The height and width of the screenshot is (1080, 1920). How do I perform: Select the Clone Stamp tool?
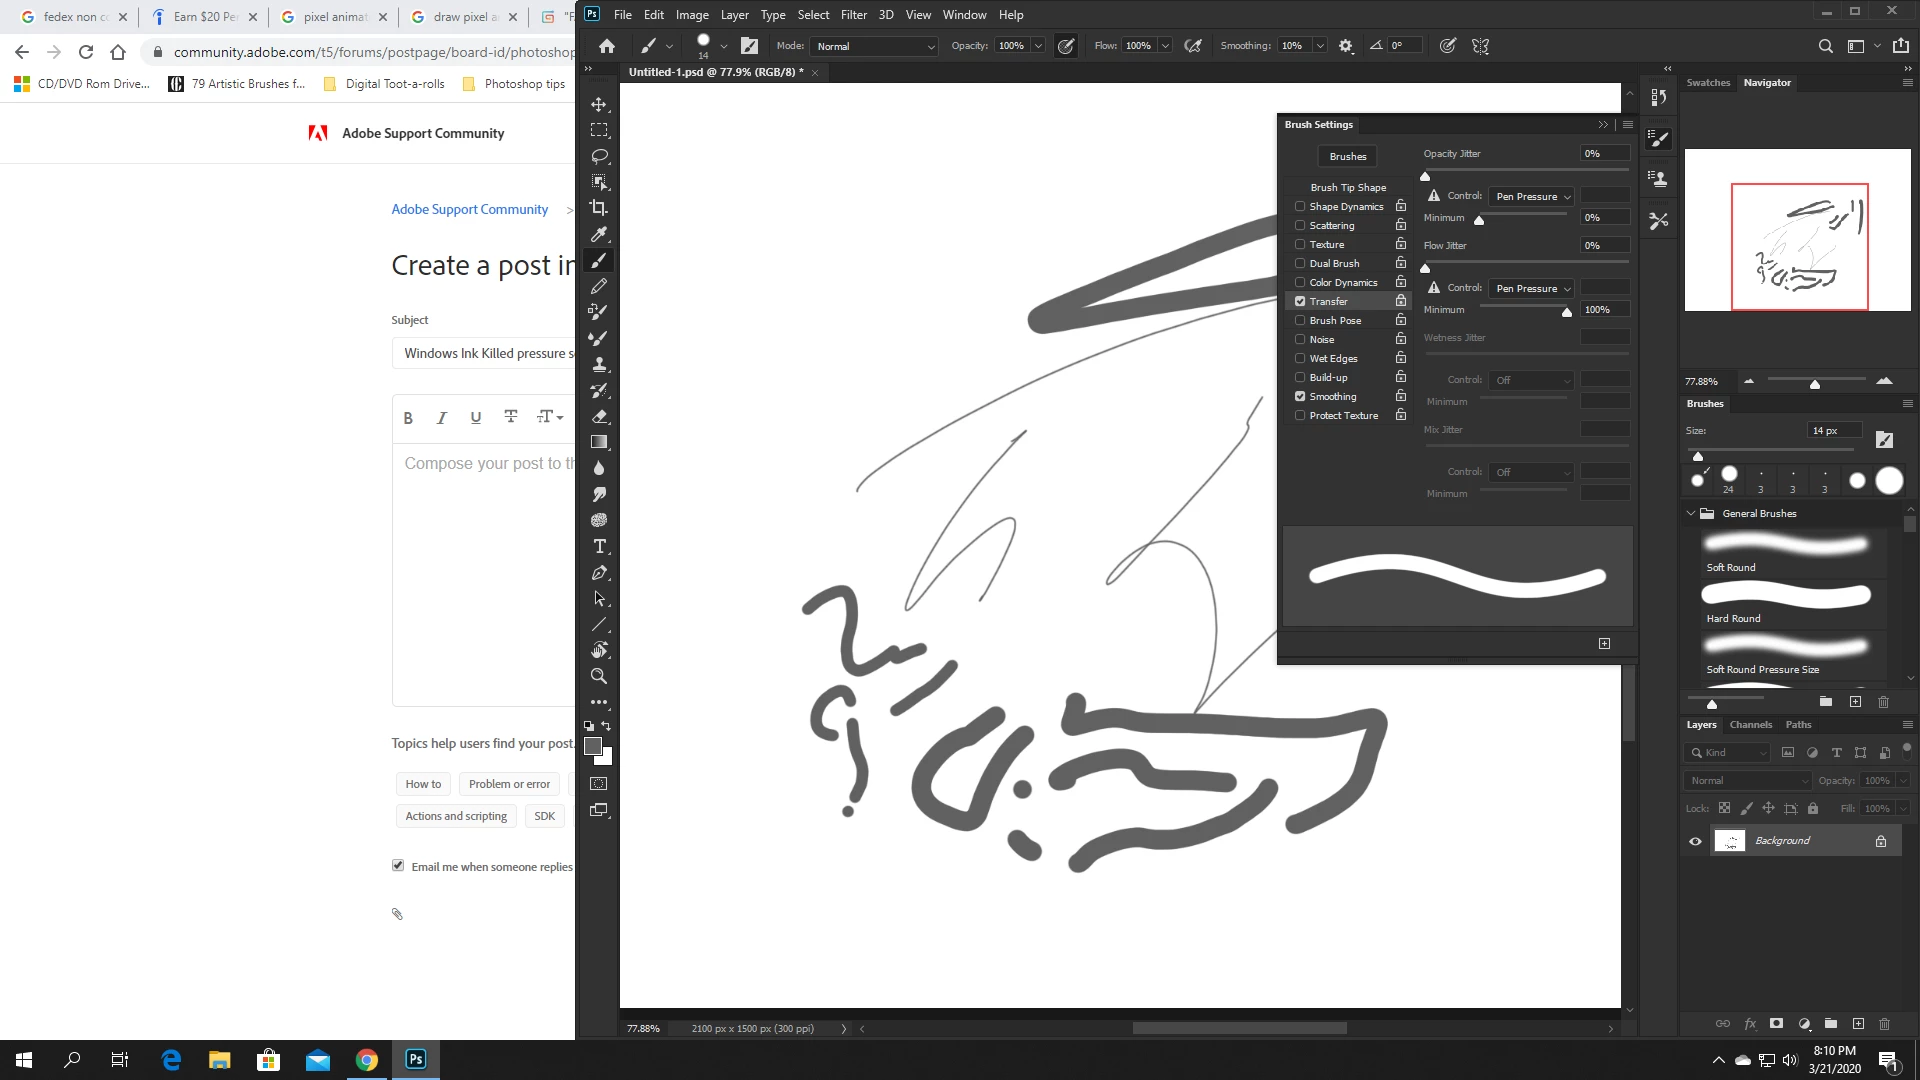click(x=599, y=364)
